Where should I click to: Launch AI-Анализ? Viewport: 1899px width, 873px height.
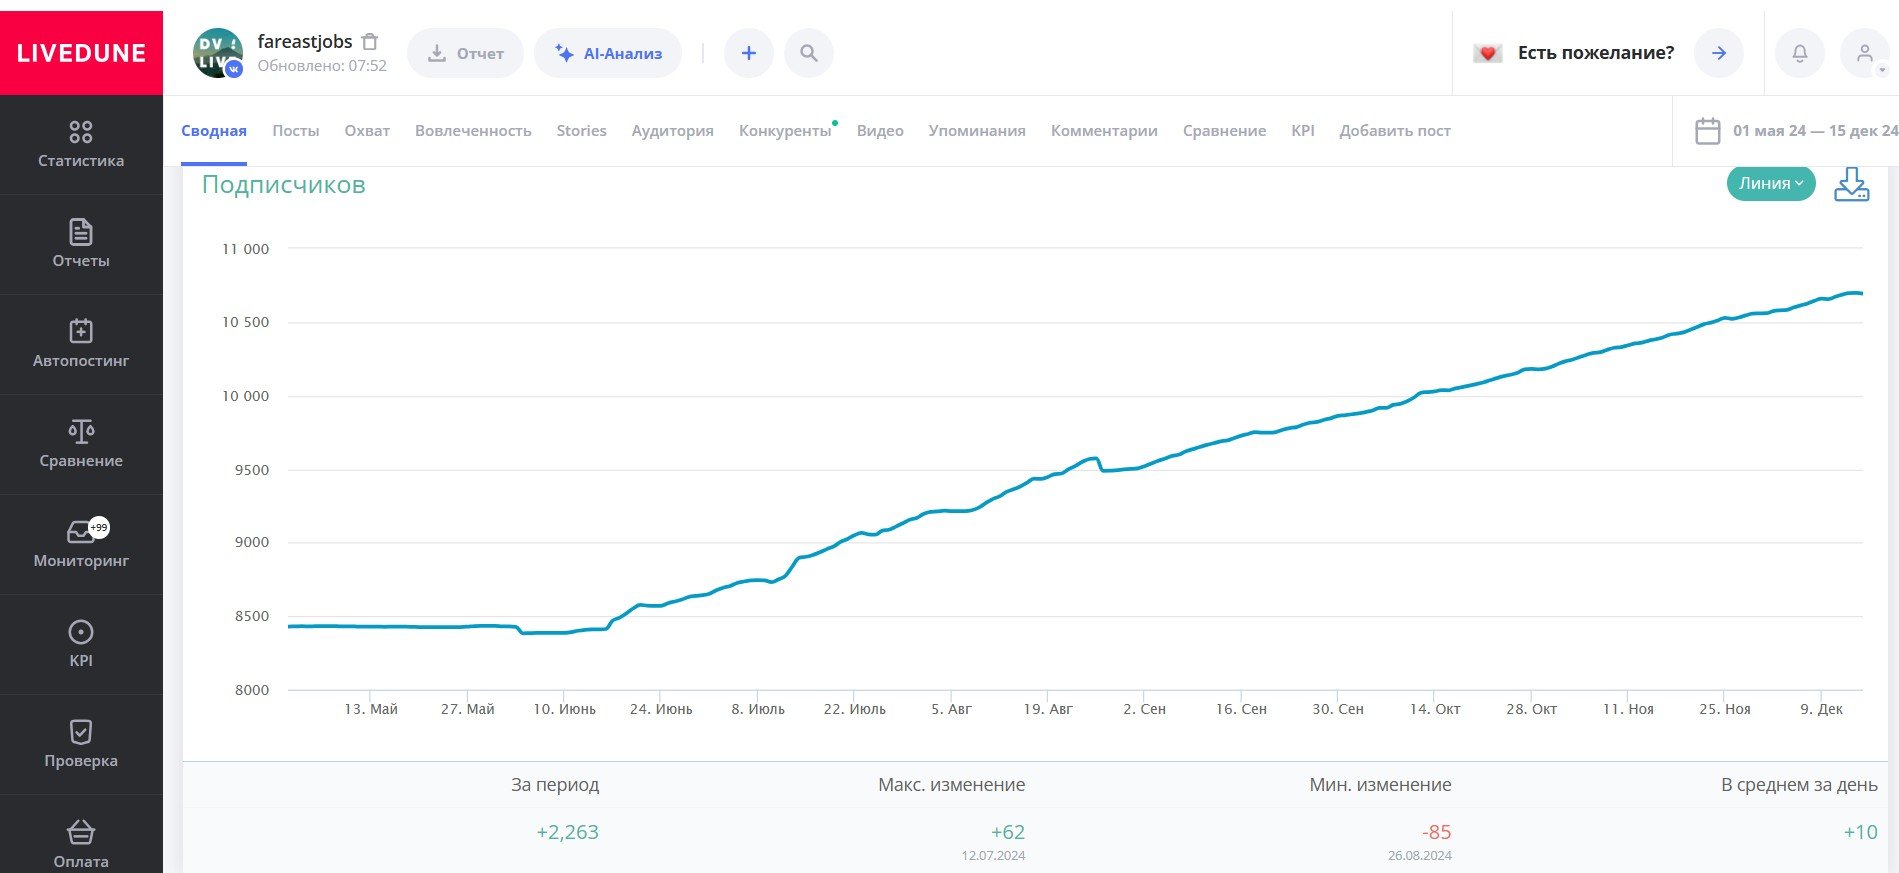pos(608,54)
